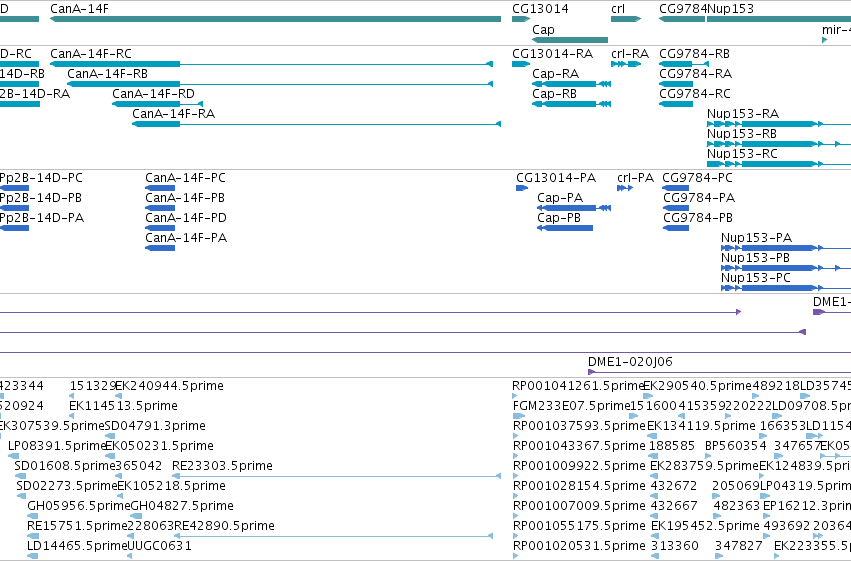Screen dimensions: 851x561
Task: Click EST EK105218.5prime
Action: 172,486
